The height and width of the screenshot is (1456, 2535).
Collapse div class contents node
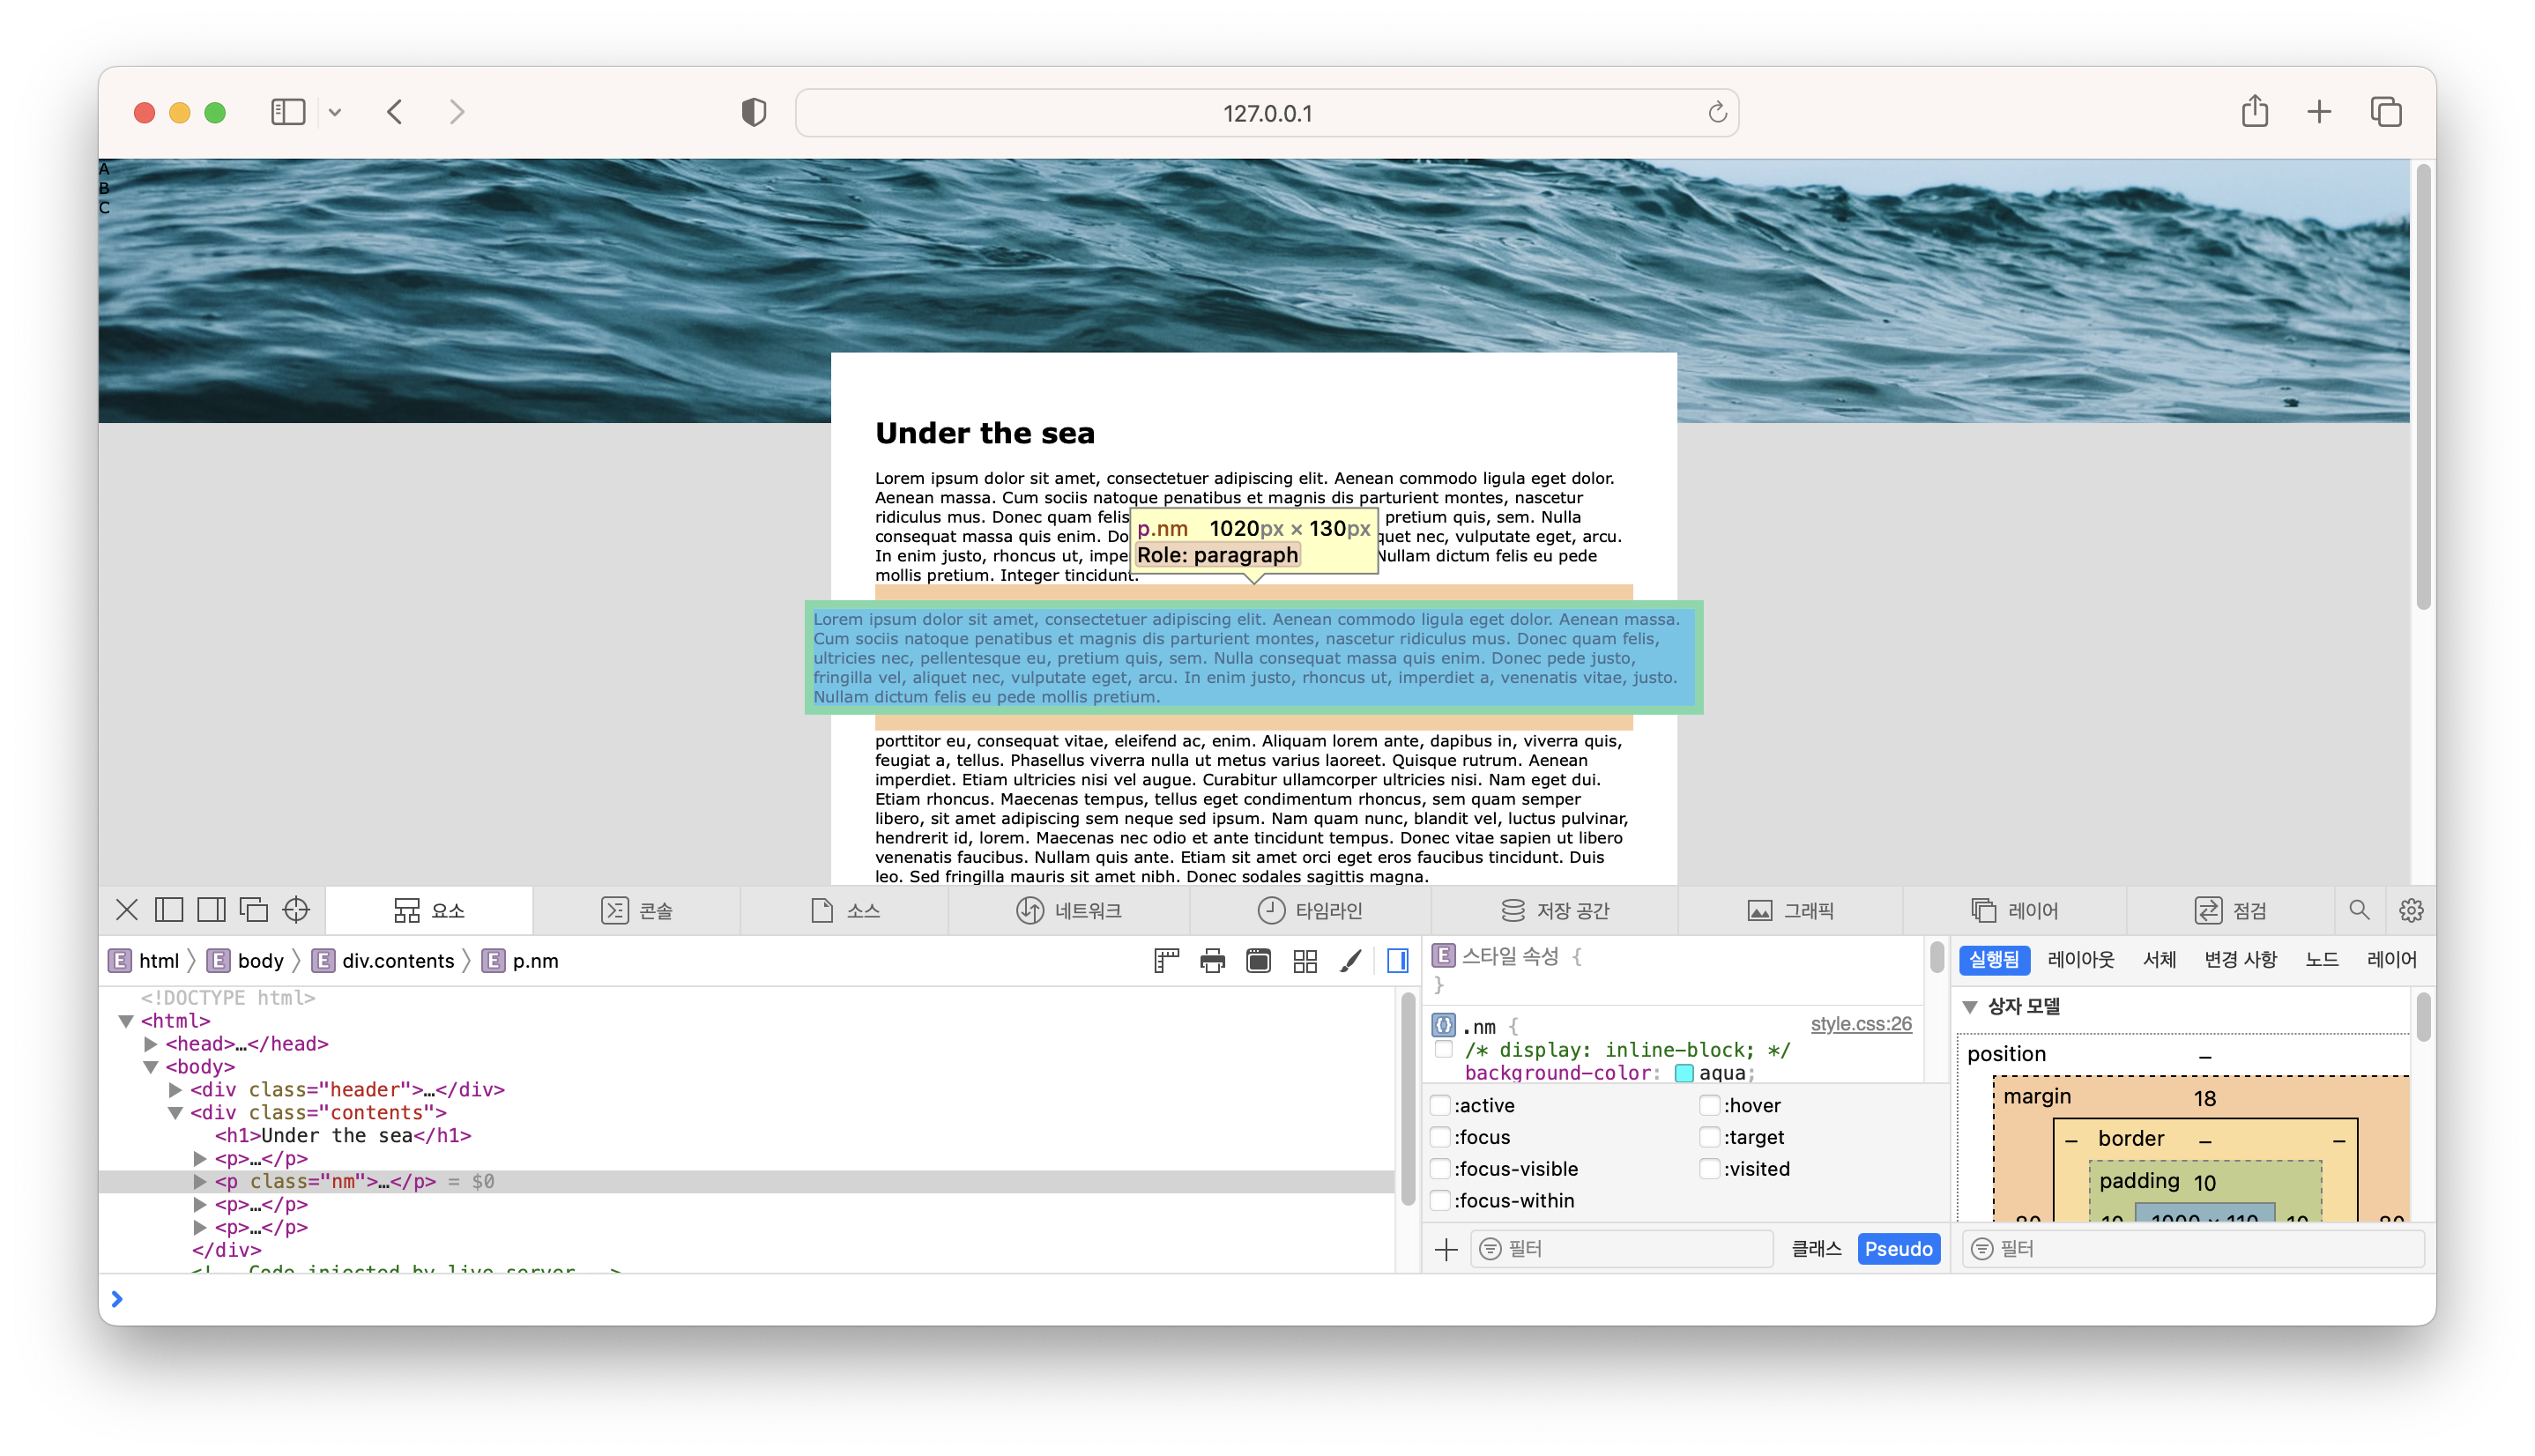(x=175, y=1113)
